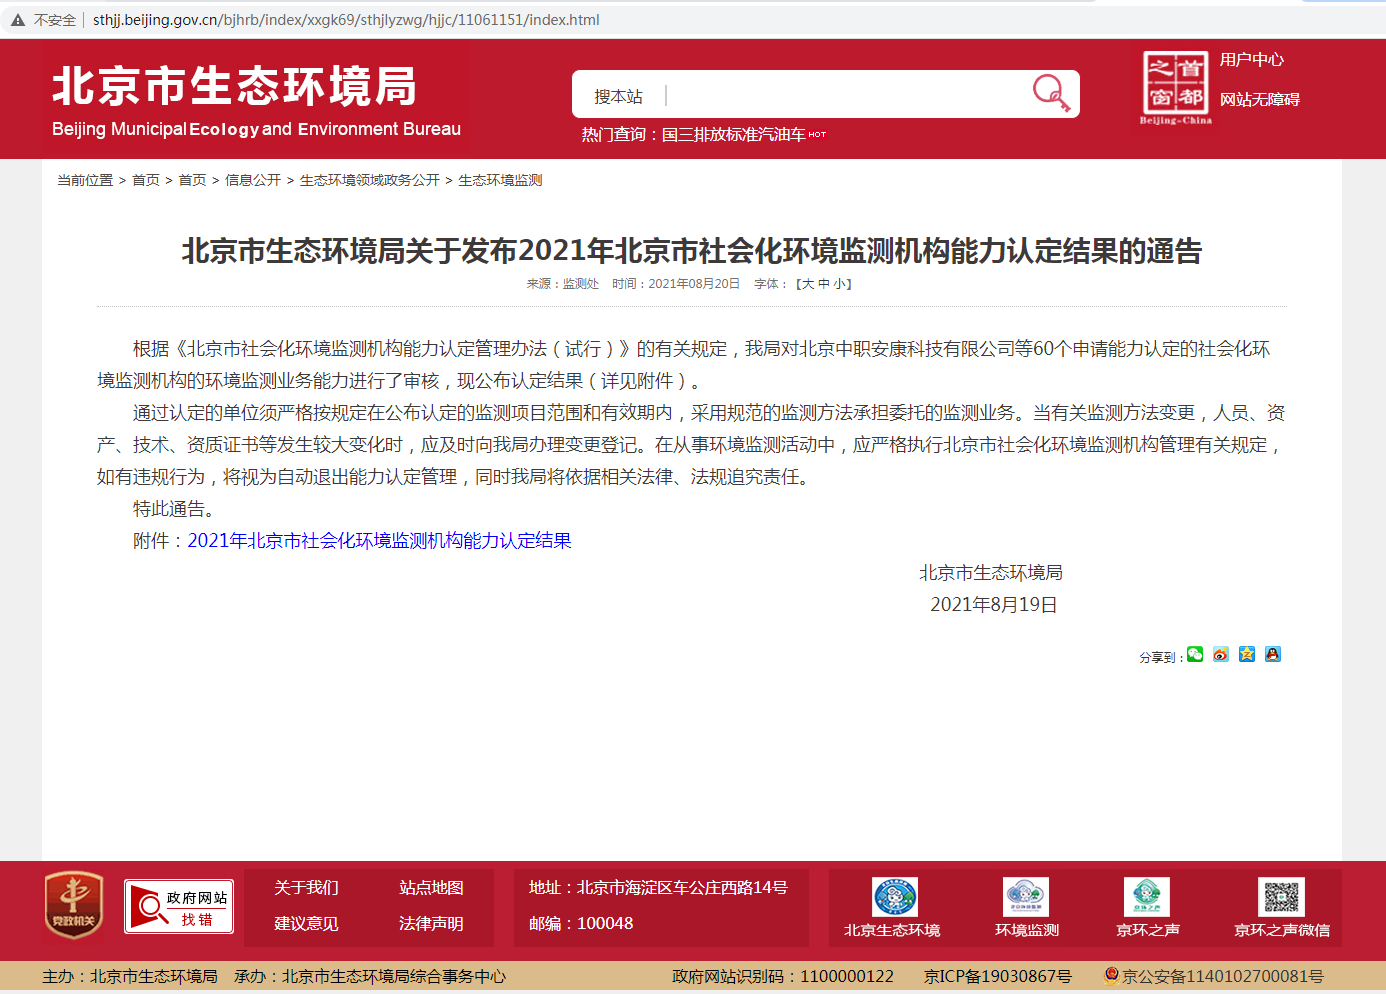Open the 北京生态环境 logo icon

893,898
